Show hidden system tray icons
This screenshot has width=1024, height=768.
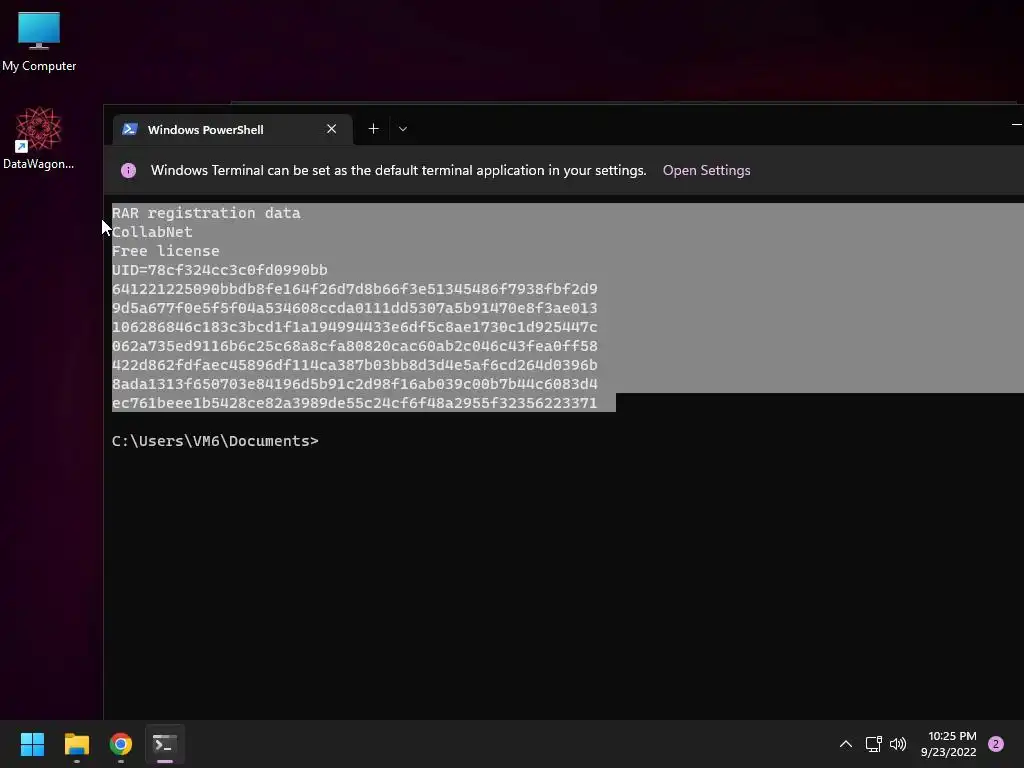click(846, 744)
